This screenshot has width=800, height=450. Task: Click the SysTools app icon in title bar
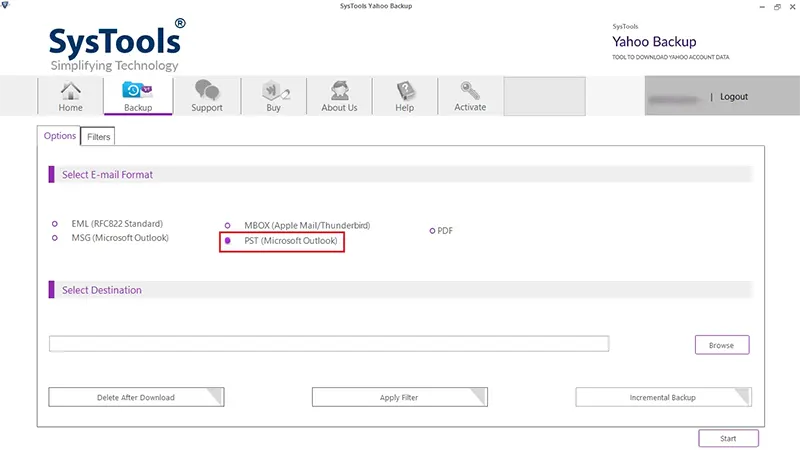(6, 5)
